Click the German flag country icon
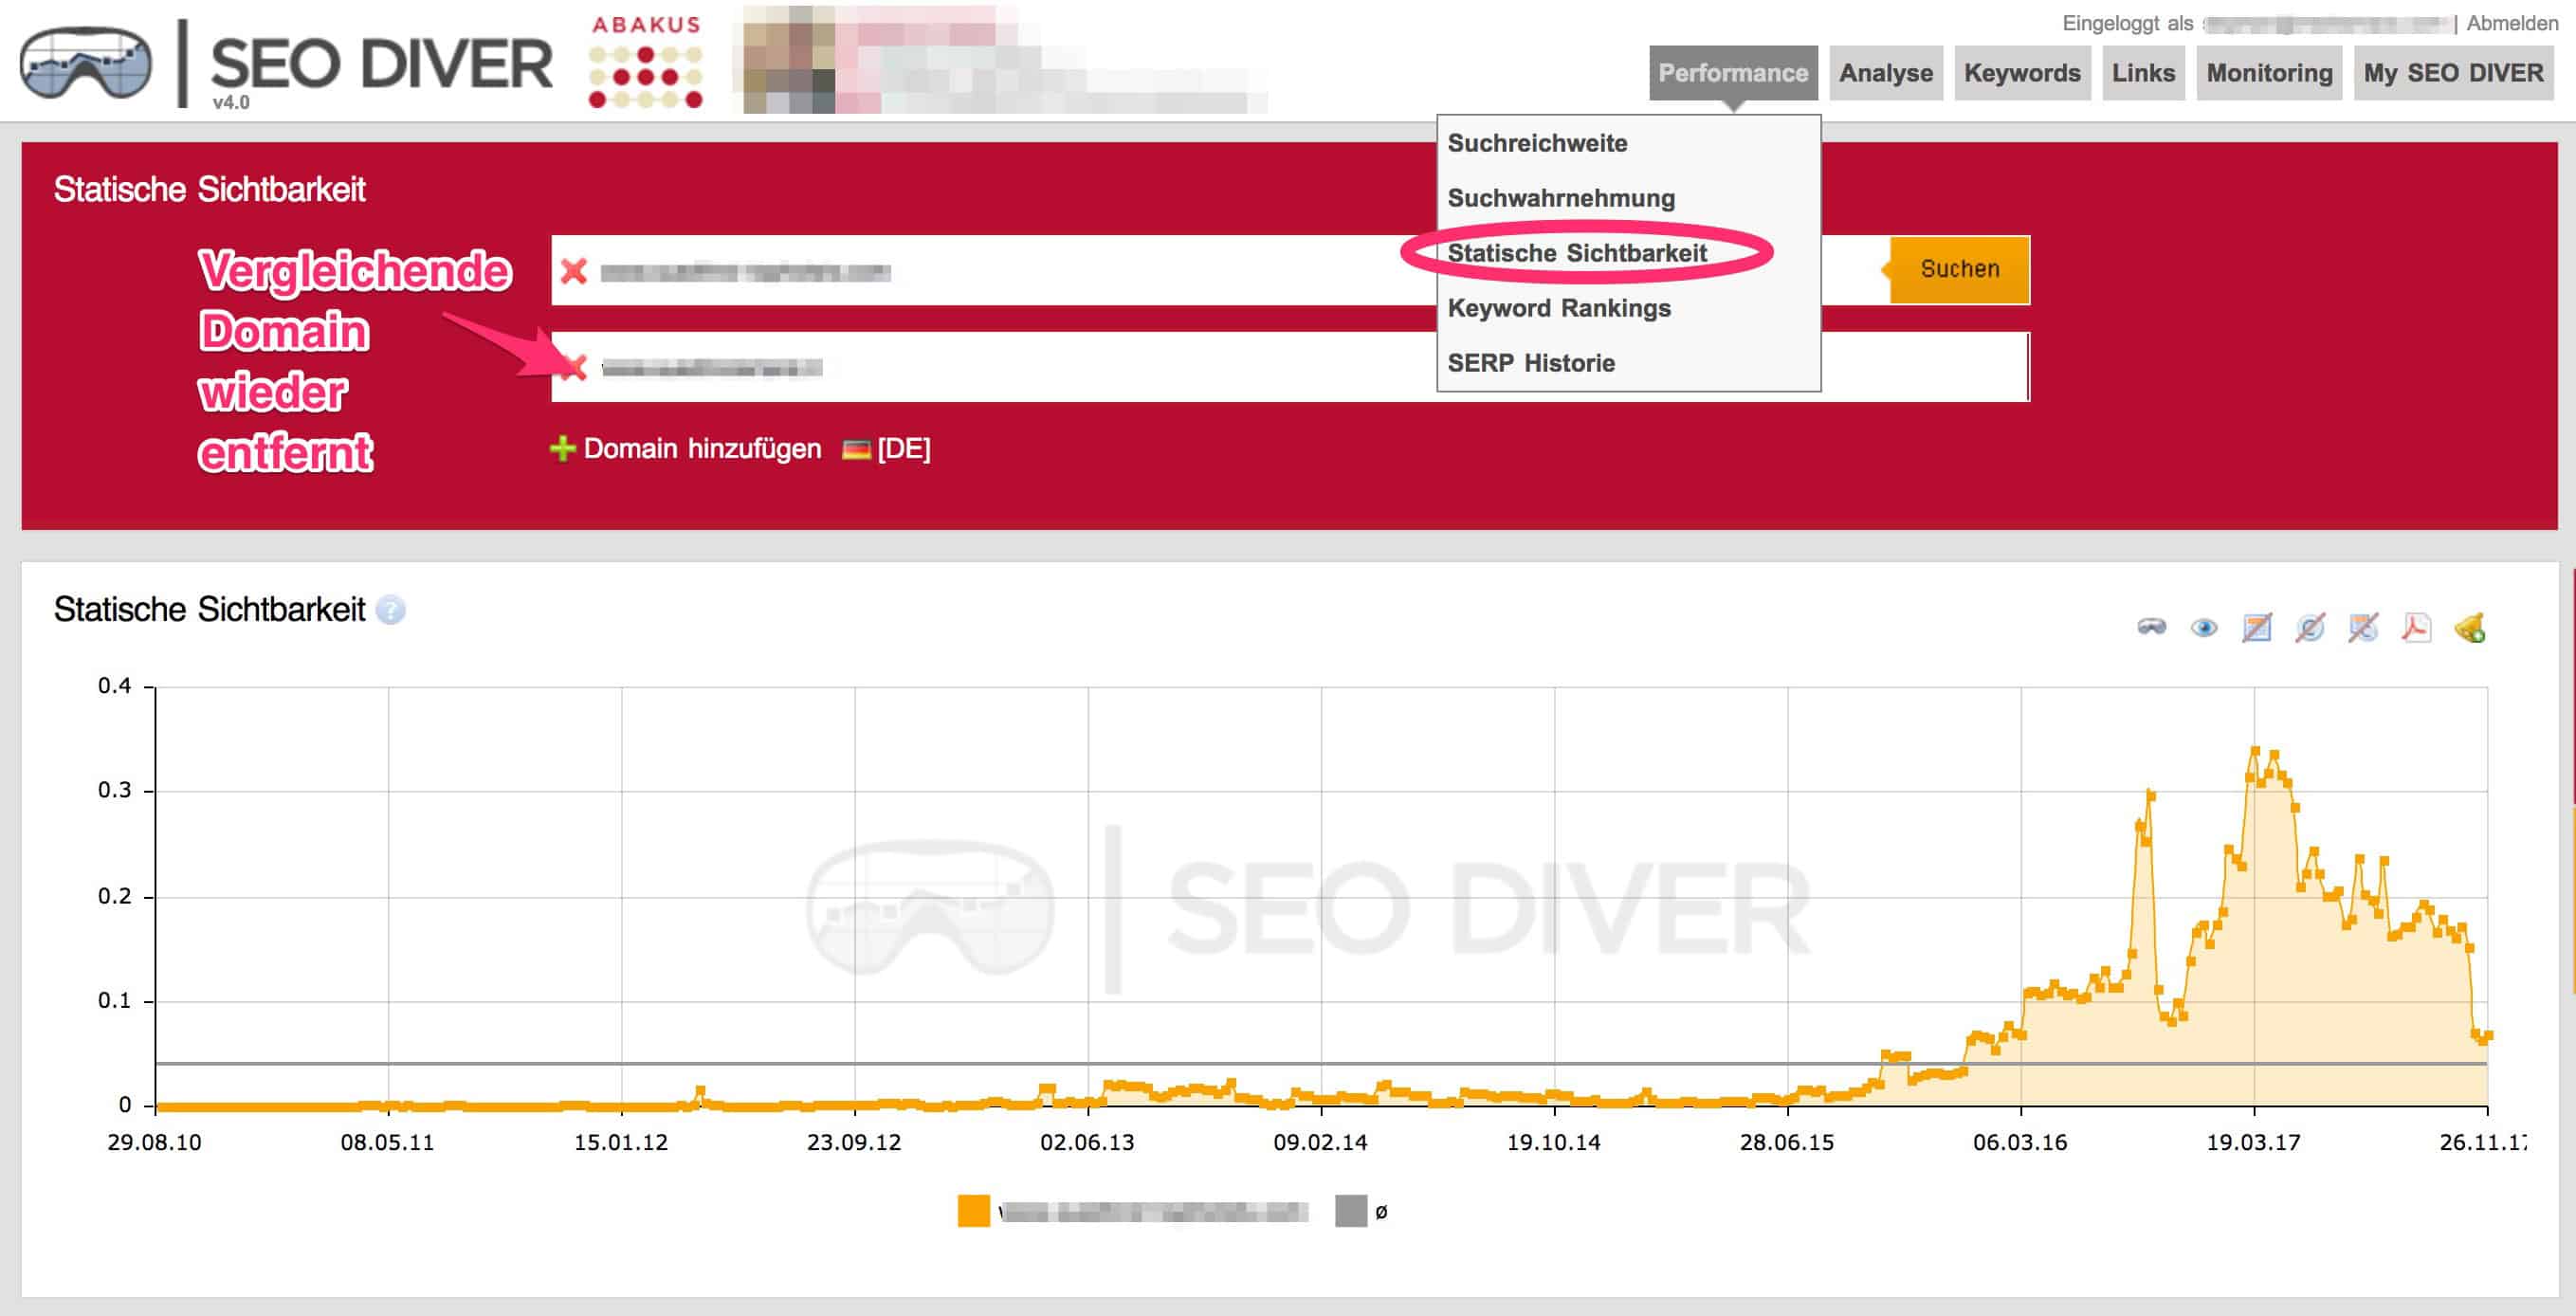This screenshot has width=2576, height=1316. pyautogui.click(x=856, y=450)
